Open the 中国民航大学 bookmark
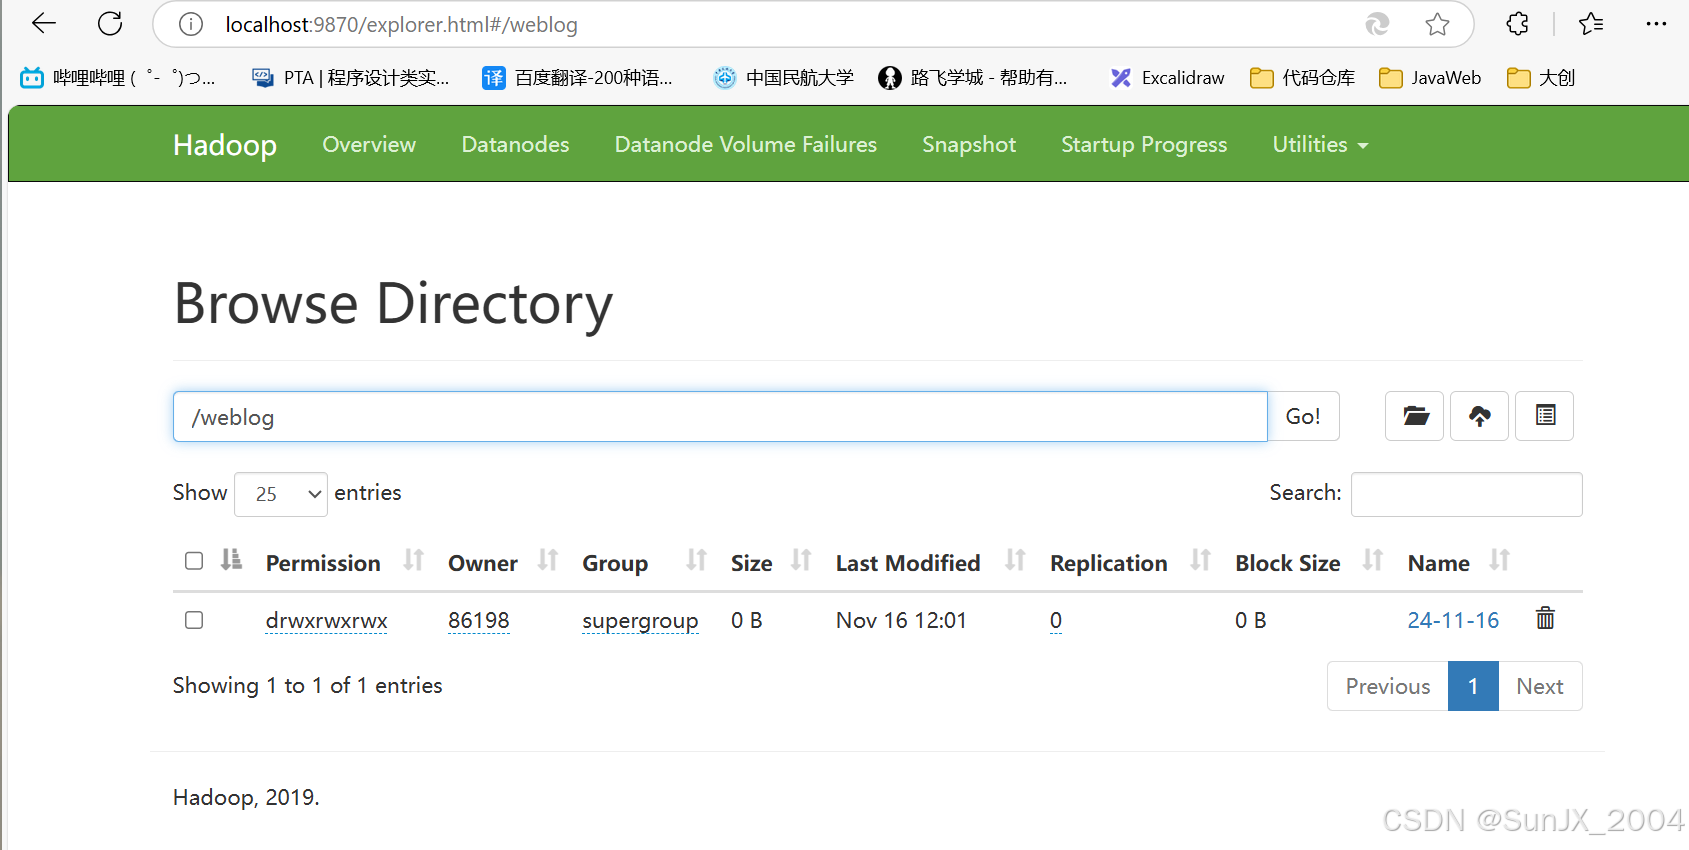 (784, 78)
